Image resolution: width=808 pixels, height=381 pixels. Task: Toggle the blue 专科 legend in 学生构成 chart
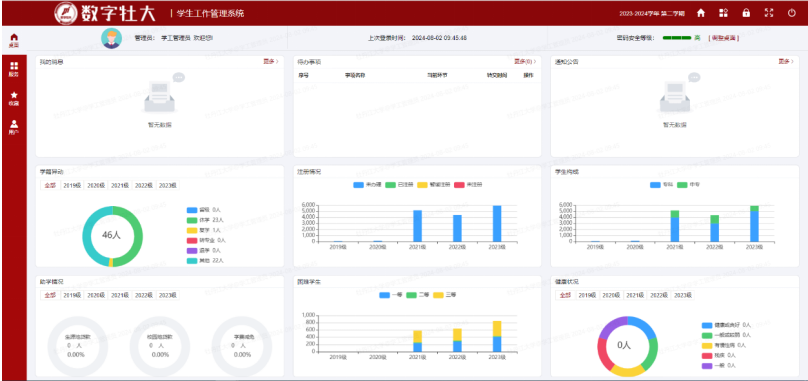pyautogui.click(x=661, y=185)
